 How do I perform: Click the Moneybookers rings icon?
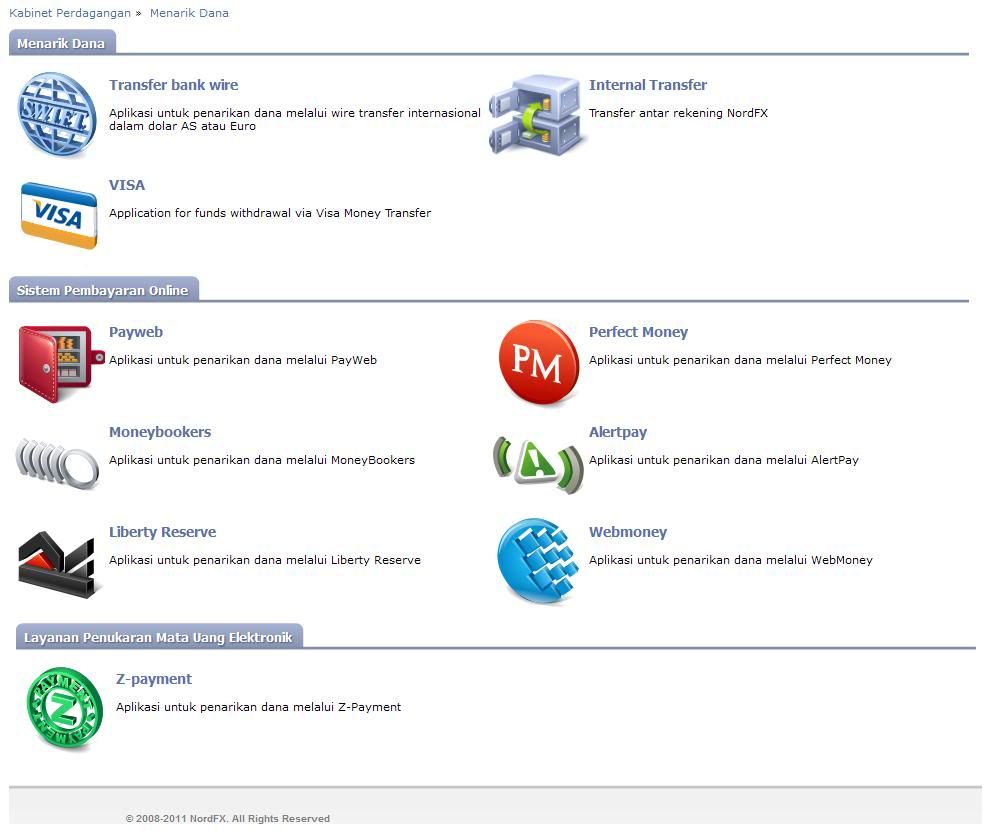point(57,463)
